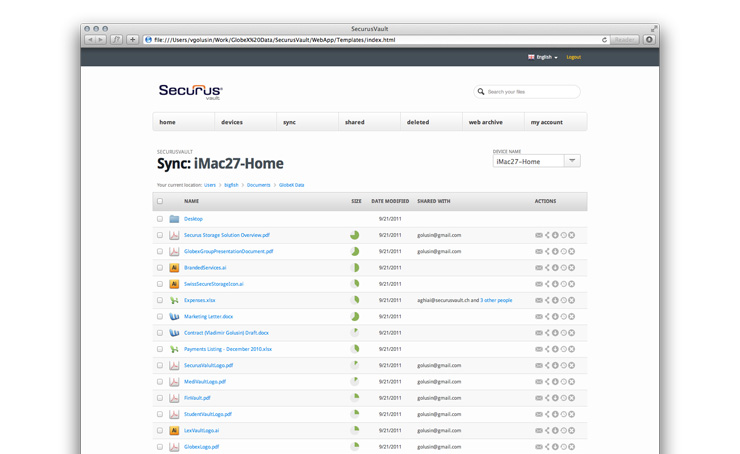Download Securus Storage Solution Overview.pdf
740x454 pixels.
(555, 235)
